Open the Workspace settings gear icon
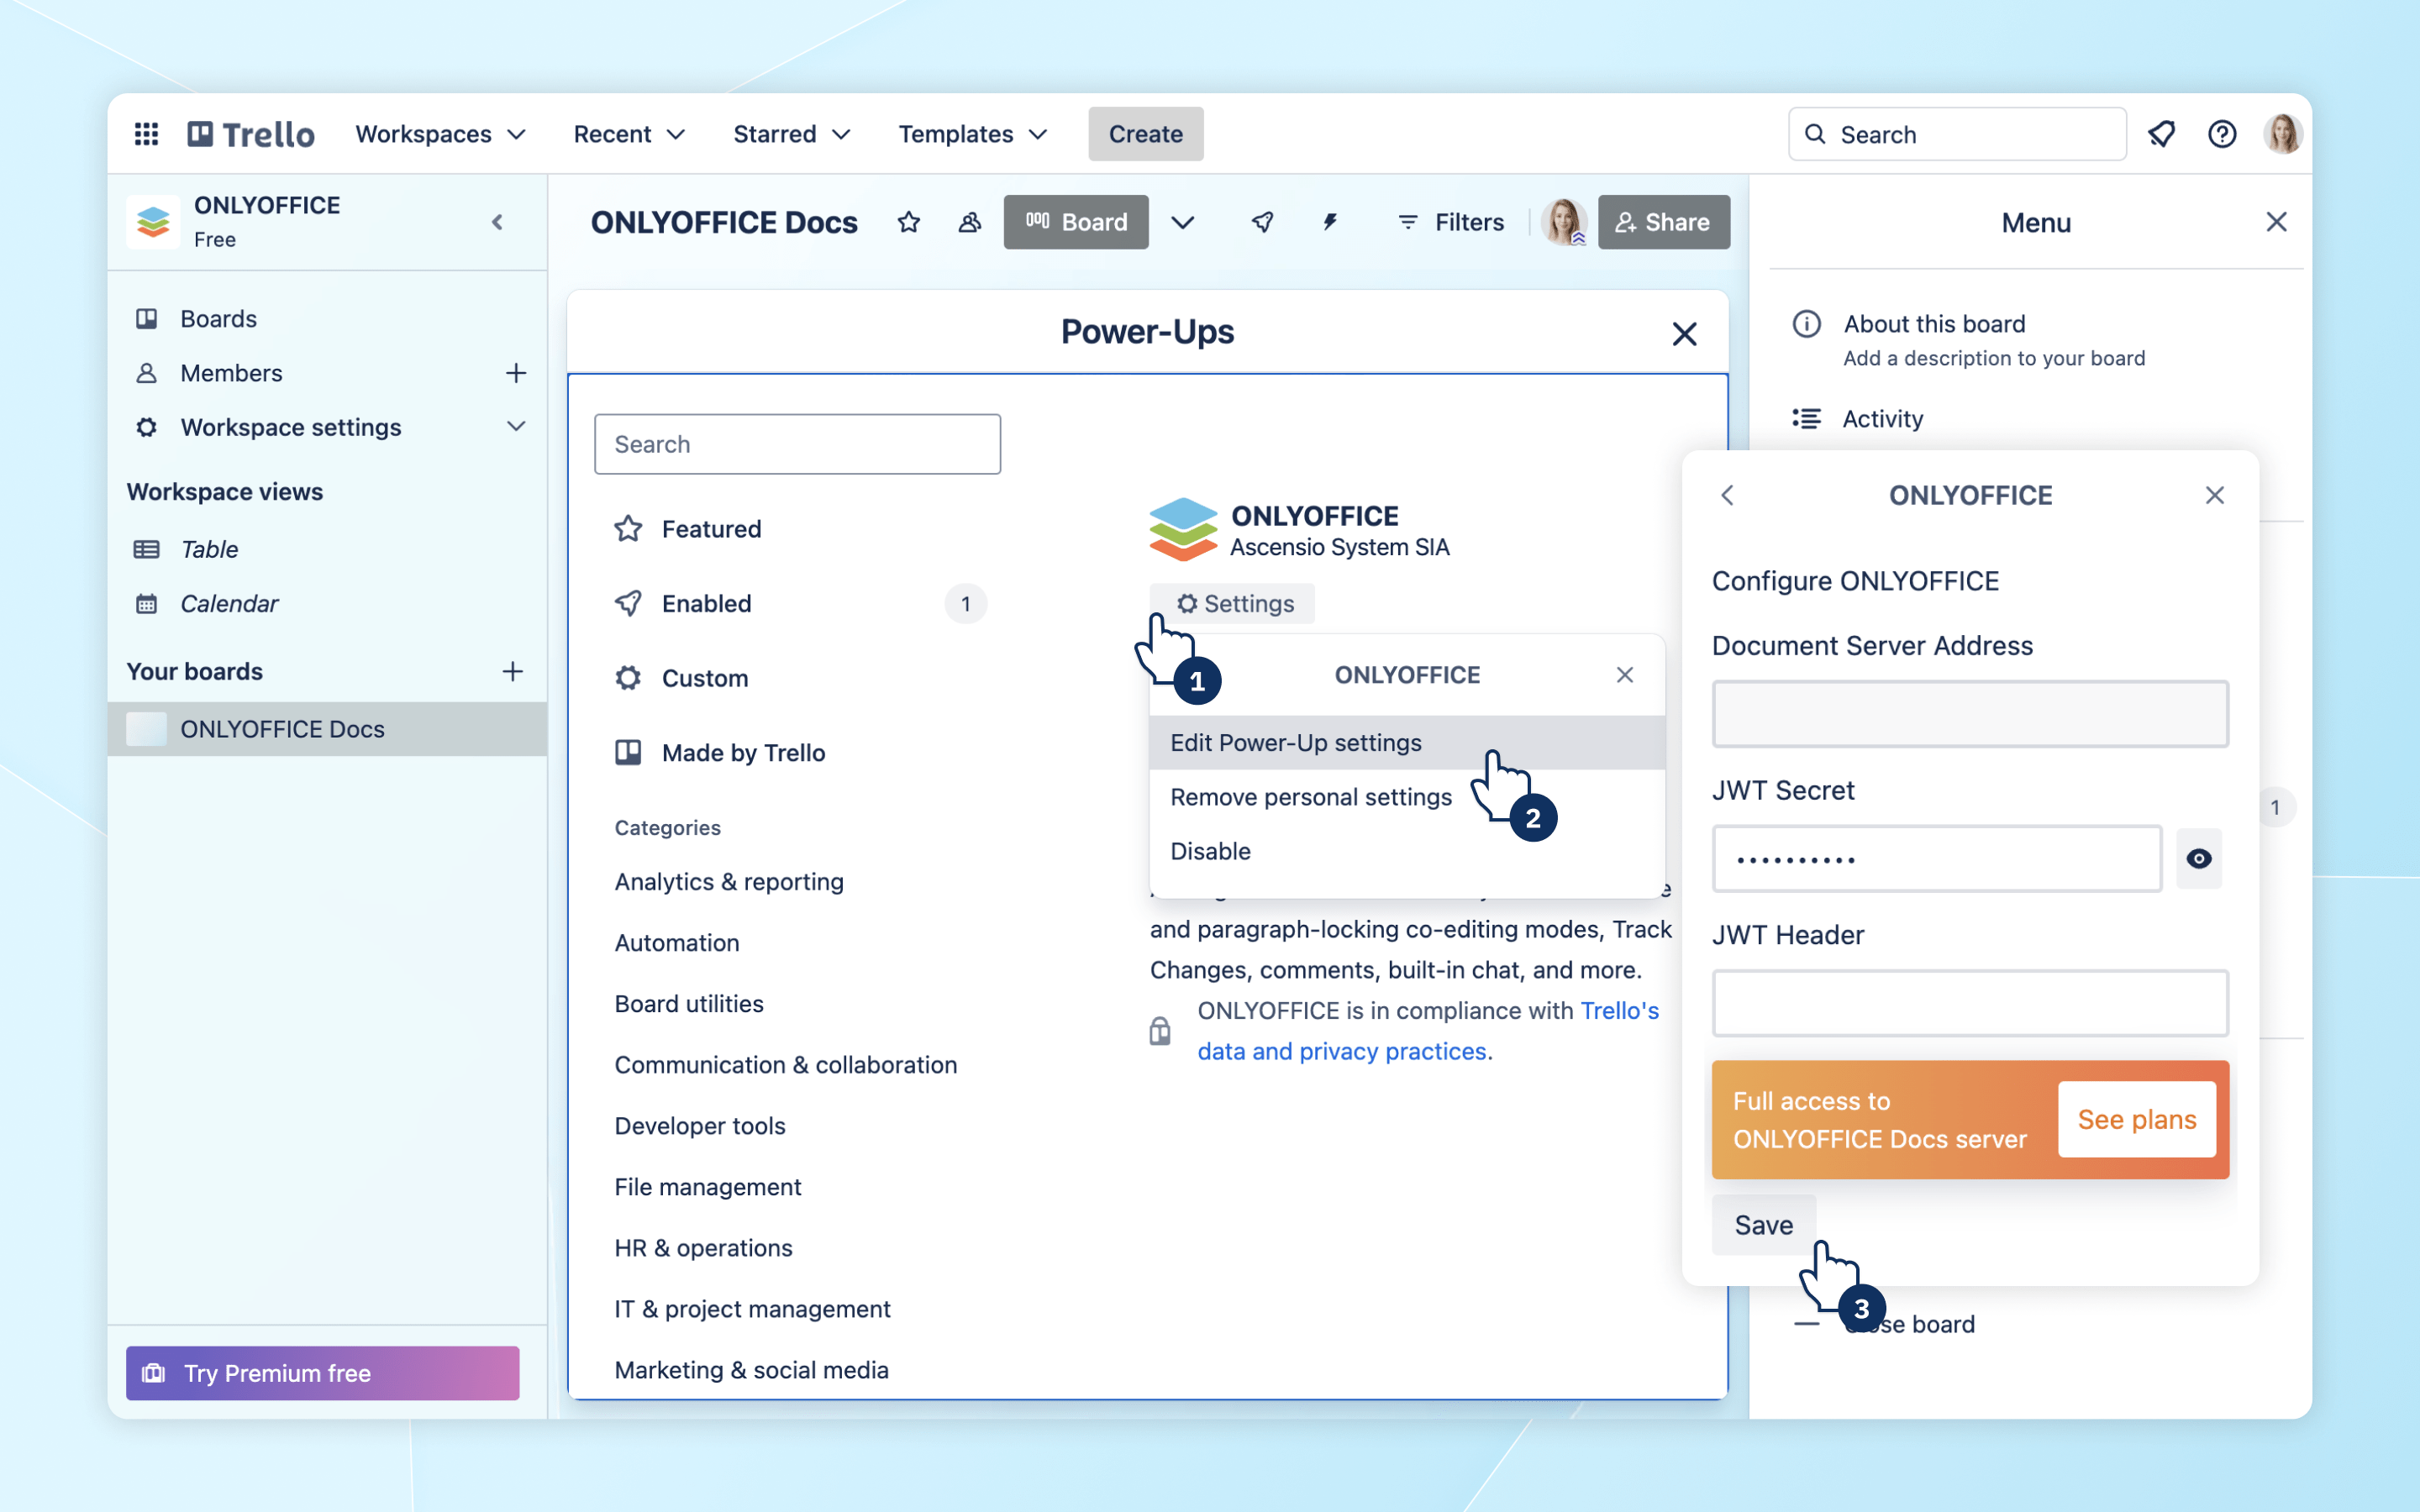This screenshot has width=2420, height=1512. click(147, 427)
